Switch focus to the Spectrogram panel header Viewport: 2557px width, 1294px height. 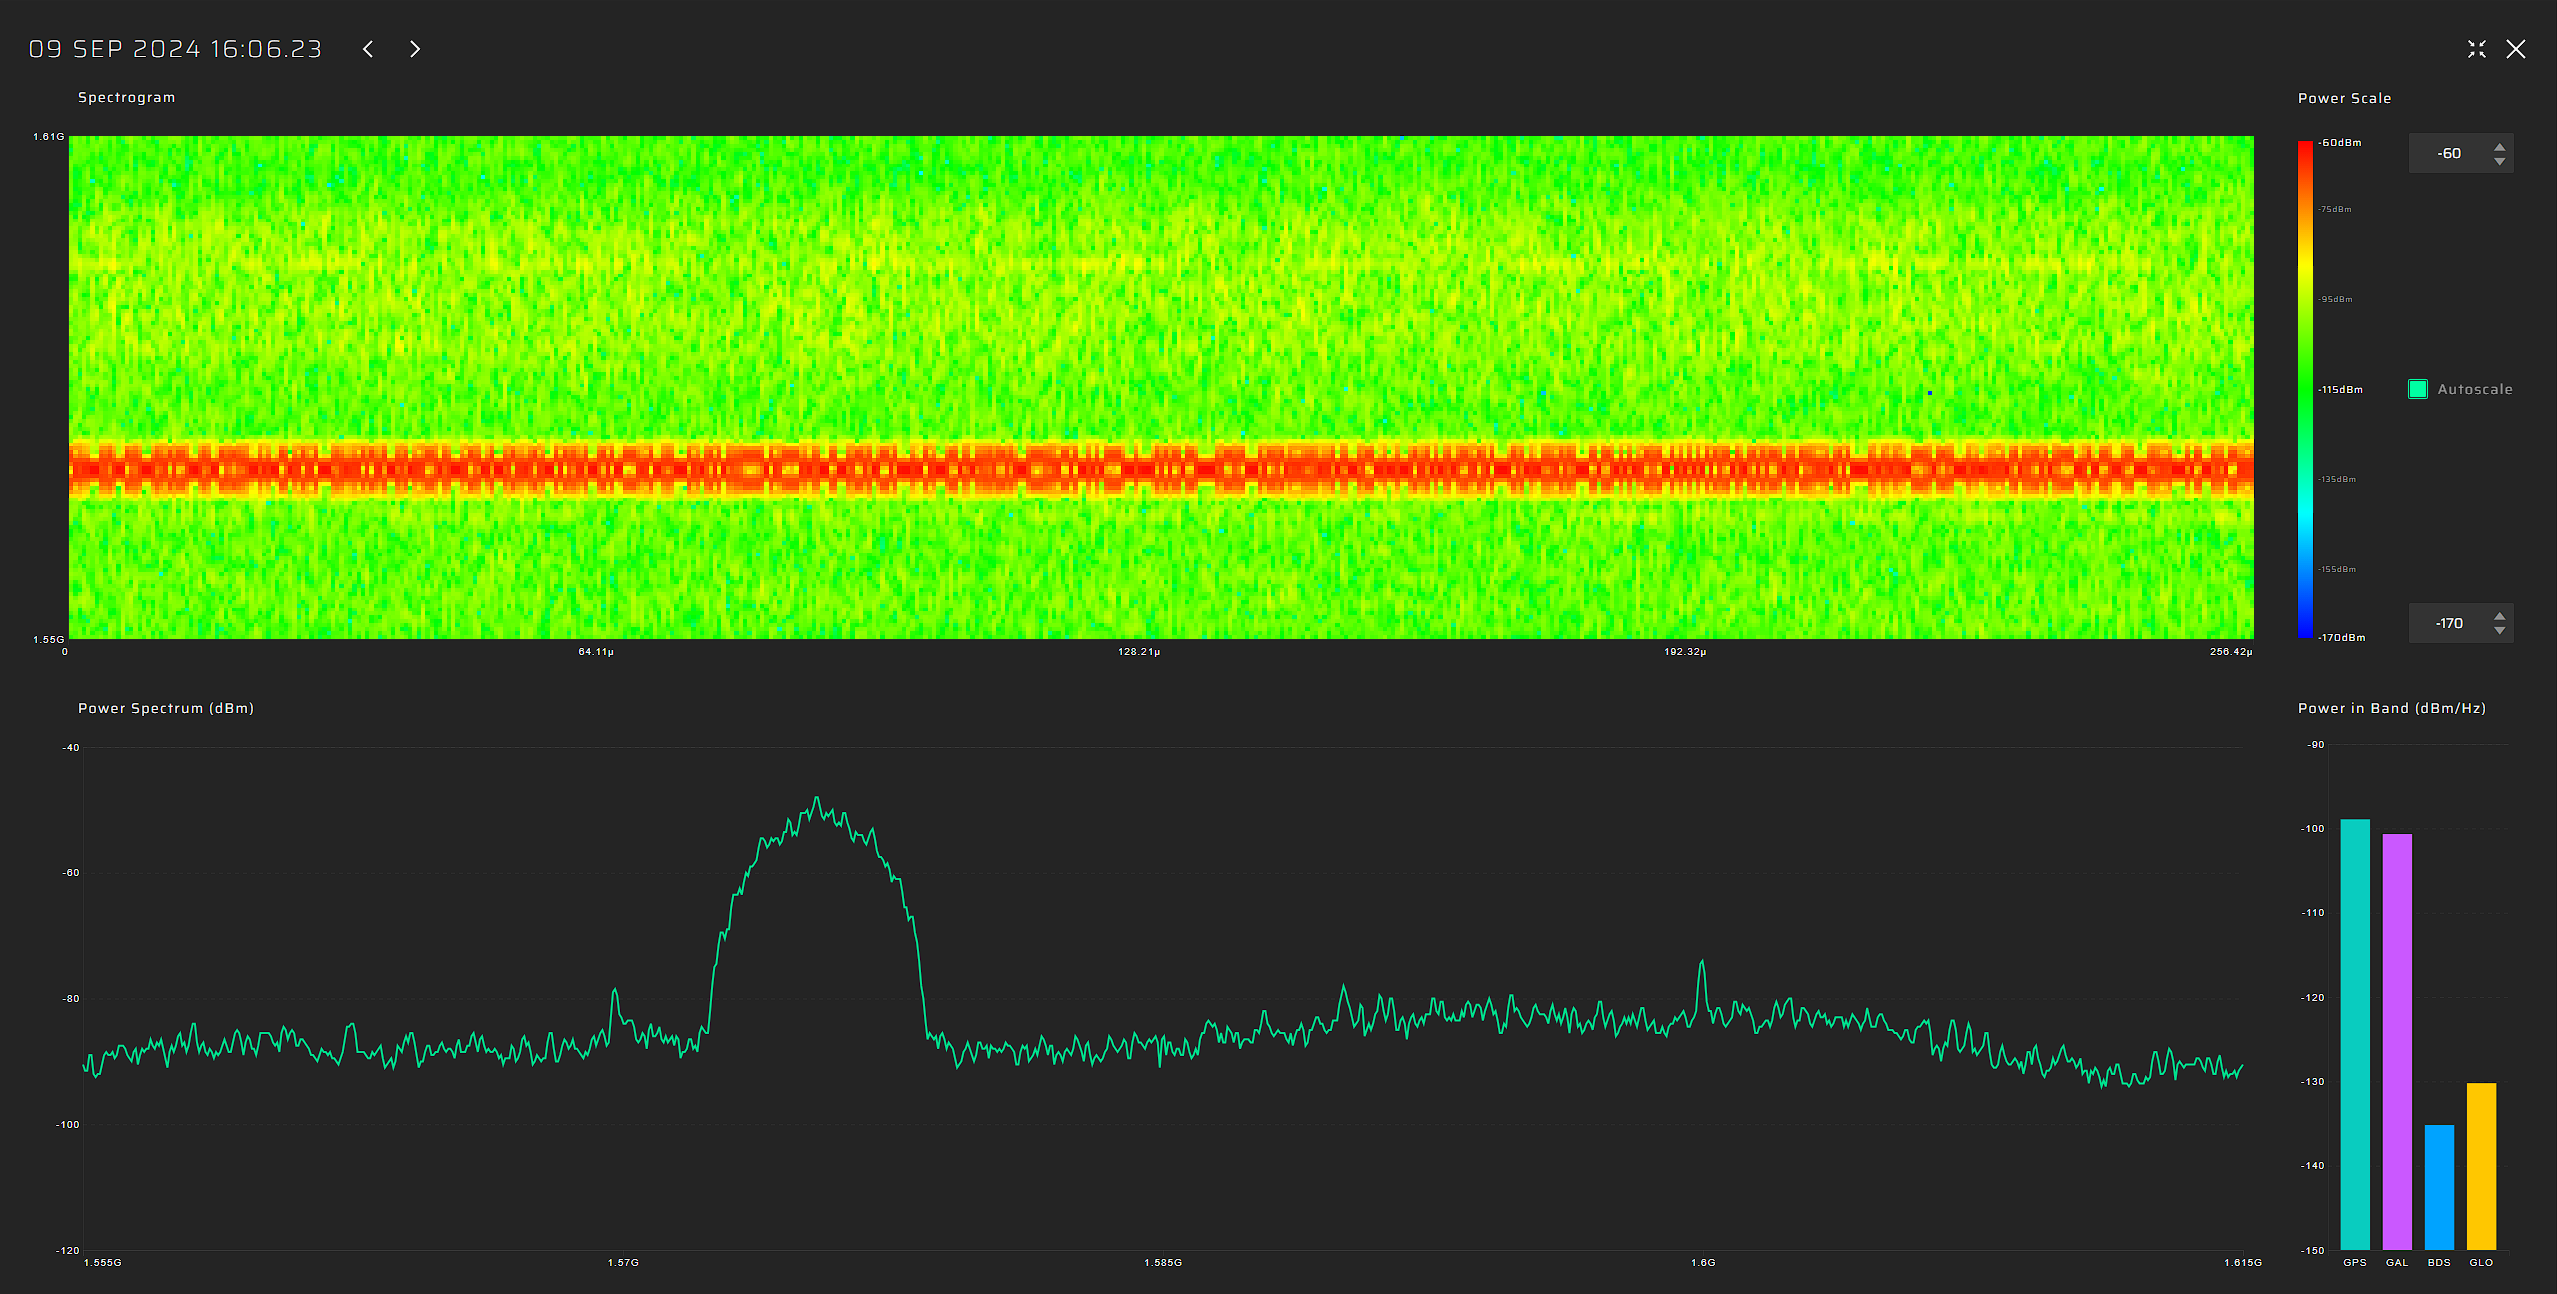coord(126,97)
